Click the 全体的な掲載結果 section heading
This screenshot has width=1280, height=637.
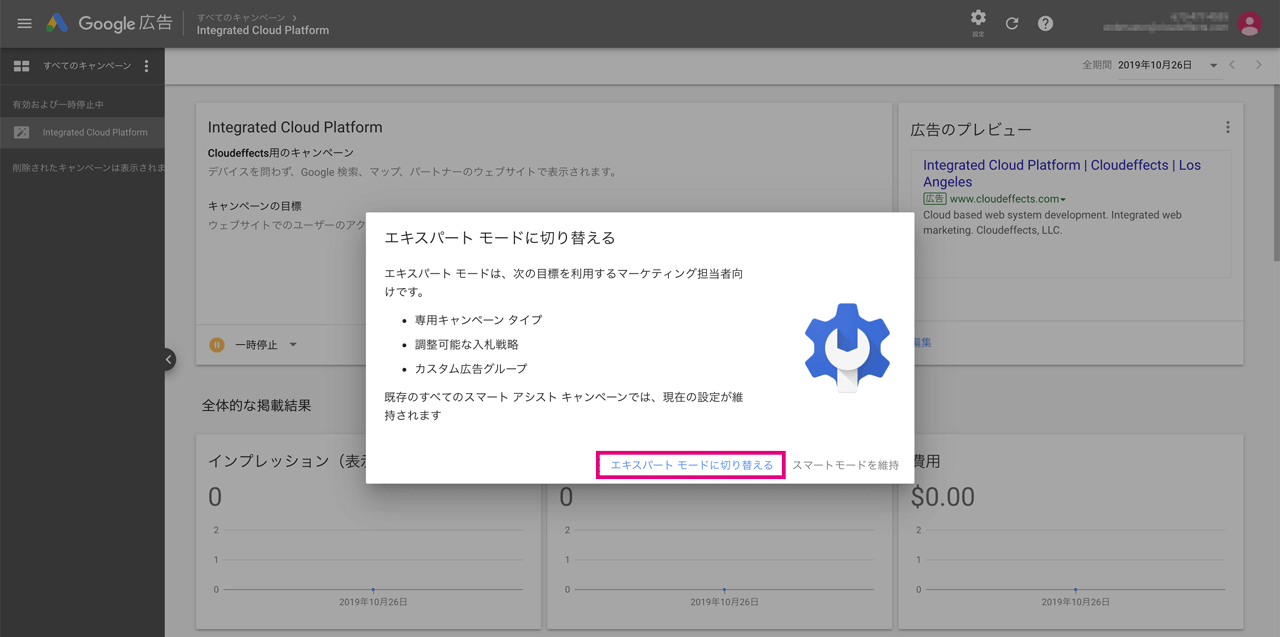(x=256, y=405)
